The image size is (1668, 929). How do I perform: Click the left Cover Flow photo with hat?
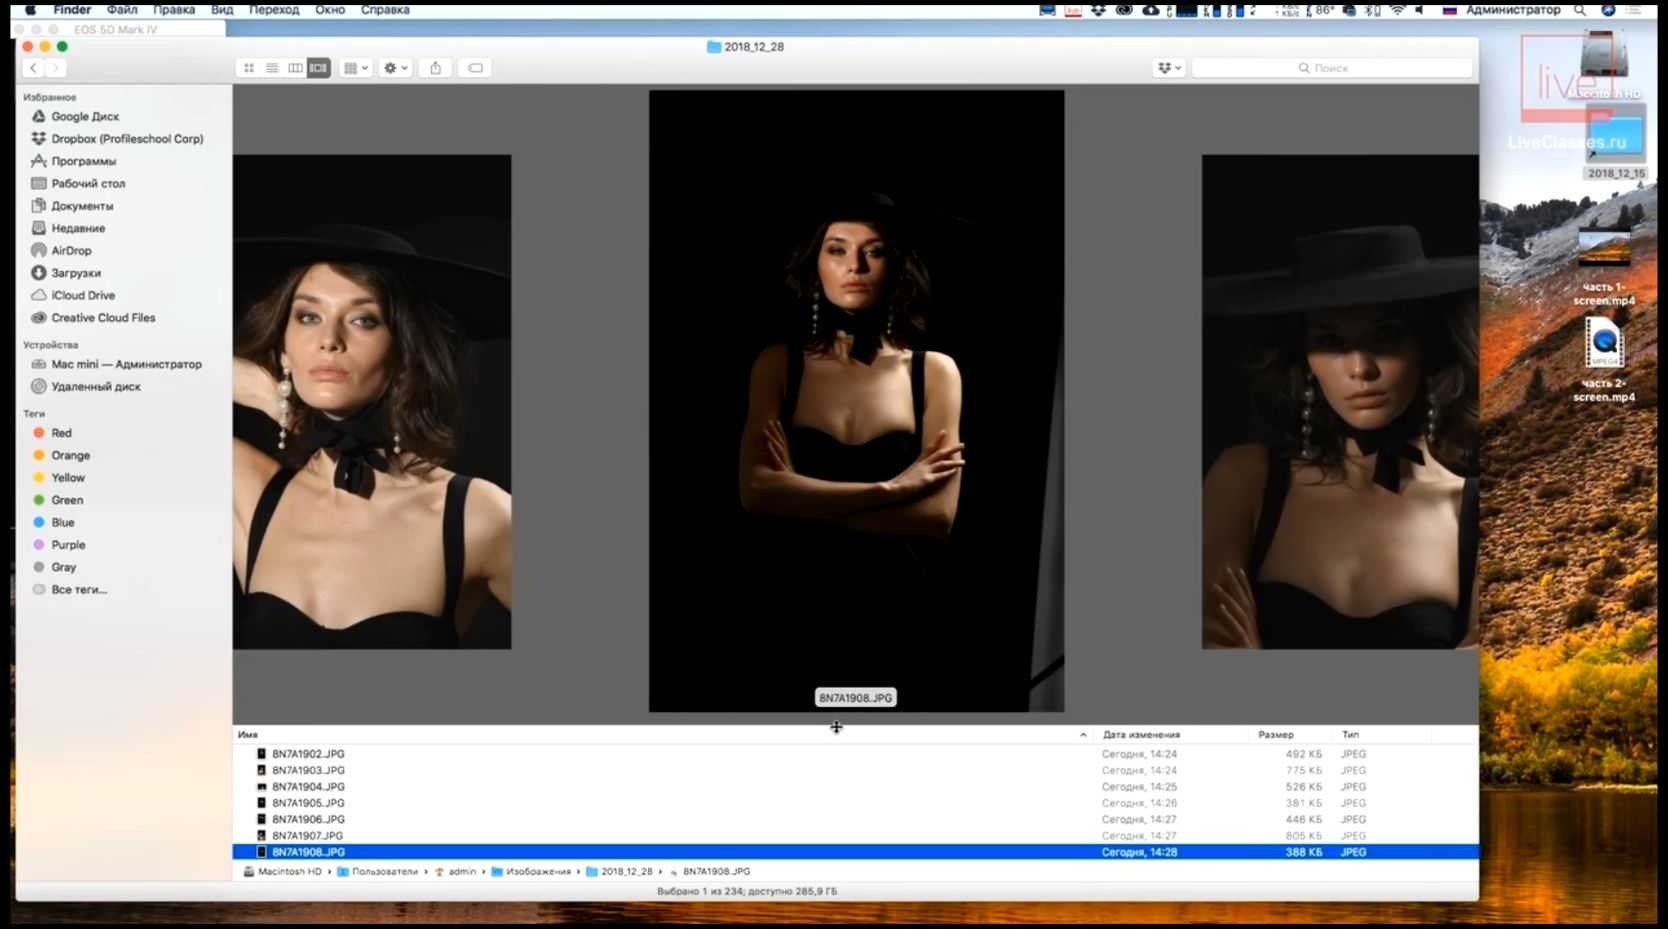(372, 402)
